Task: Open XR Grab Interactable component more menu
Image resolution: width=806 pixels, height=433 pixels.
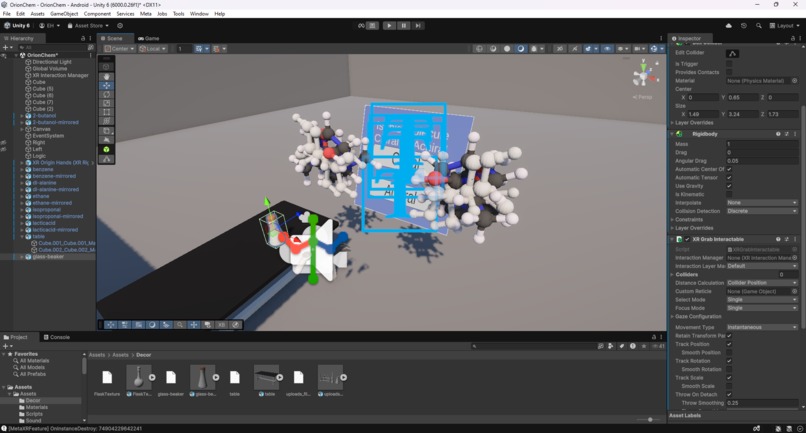Action: [795, 239]
